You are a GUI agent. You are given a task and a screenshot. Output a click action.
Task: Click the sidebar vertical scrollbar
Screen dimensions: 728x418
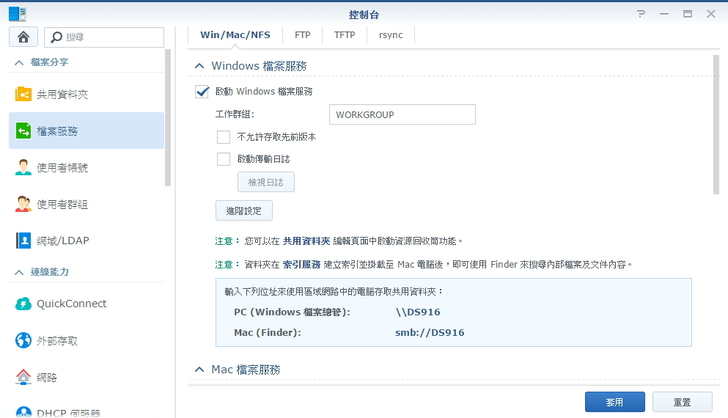[x=168, y=117]
